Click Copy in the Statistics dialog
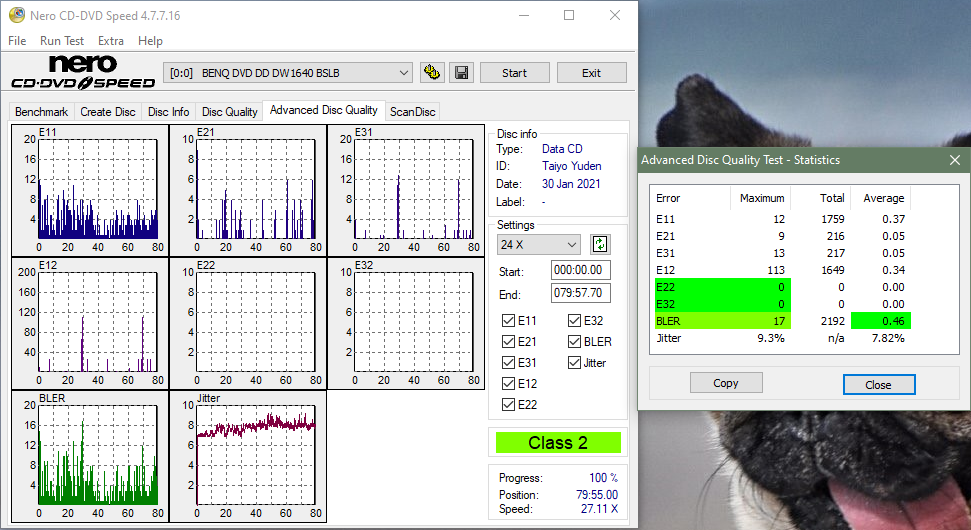The width and height of the screenshot is (971, 530). coord(726,383)
